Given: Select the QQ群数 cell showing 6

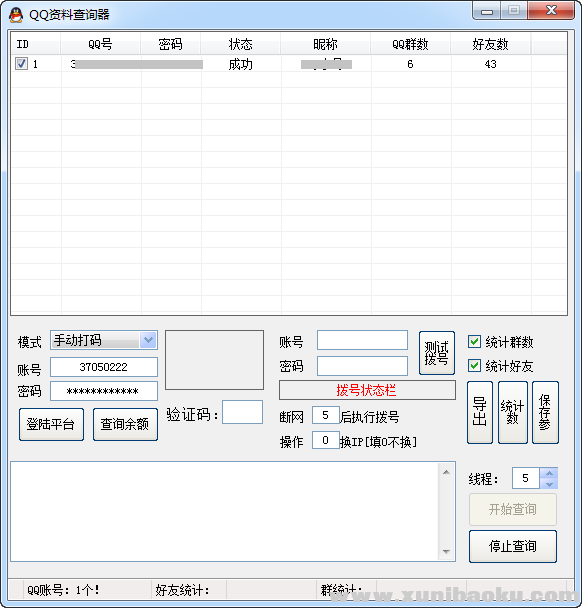Looking at the screenshot, I should (410, 64).
